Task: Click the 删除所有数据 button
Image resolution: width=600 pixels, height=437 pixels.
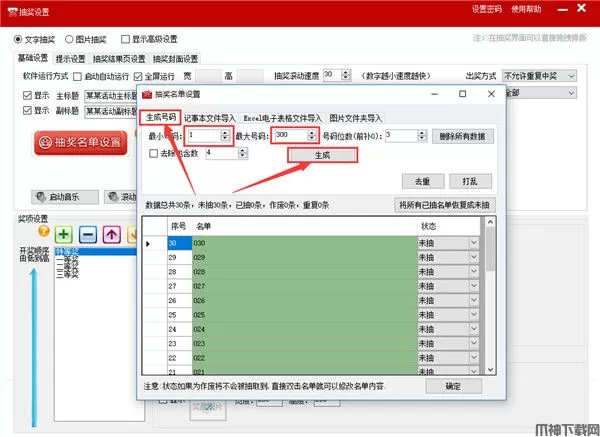Action: pos(463,136)
